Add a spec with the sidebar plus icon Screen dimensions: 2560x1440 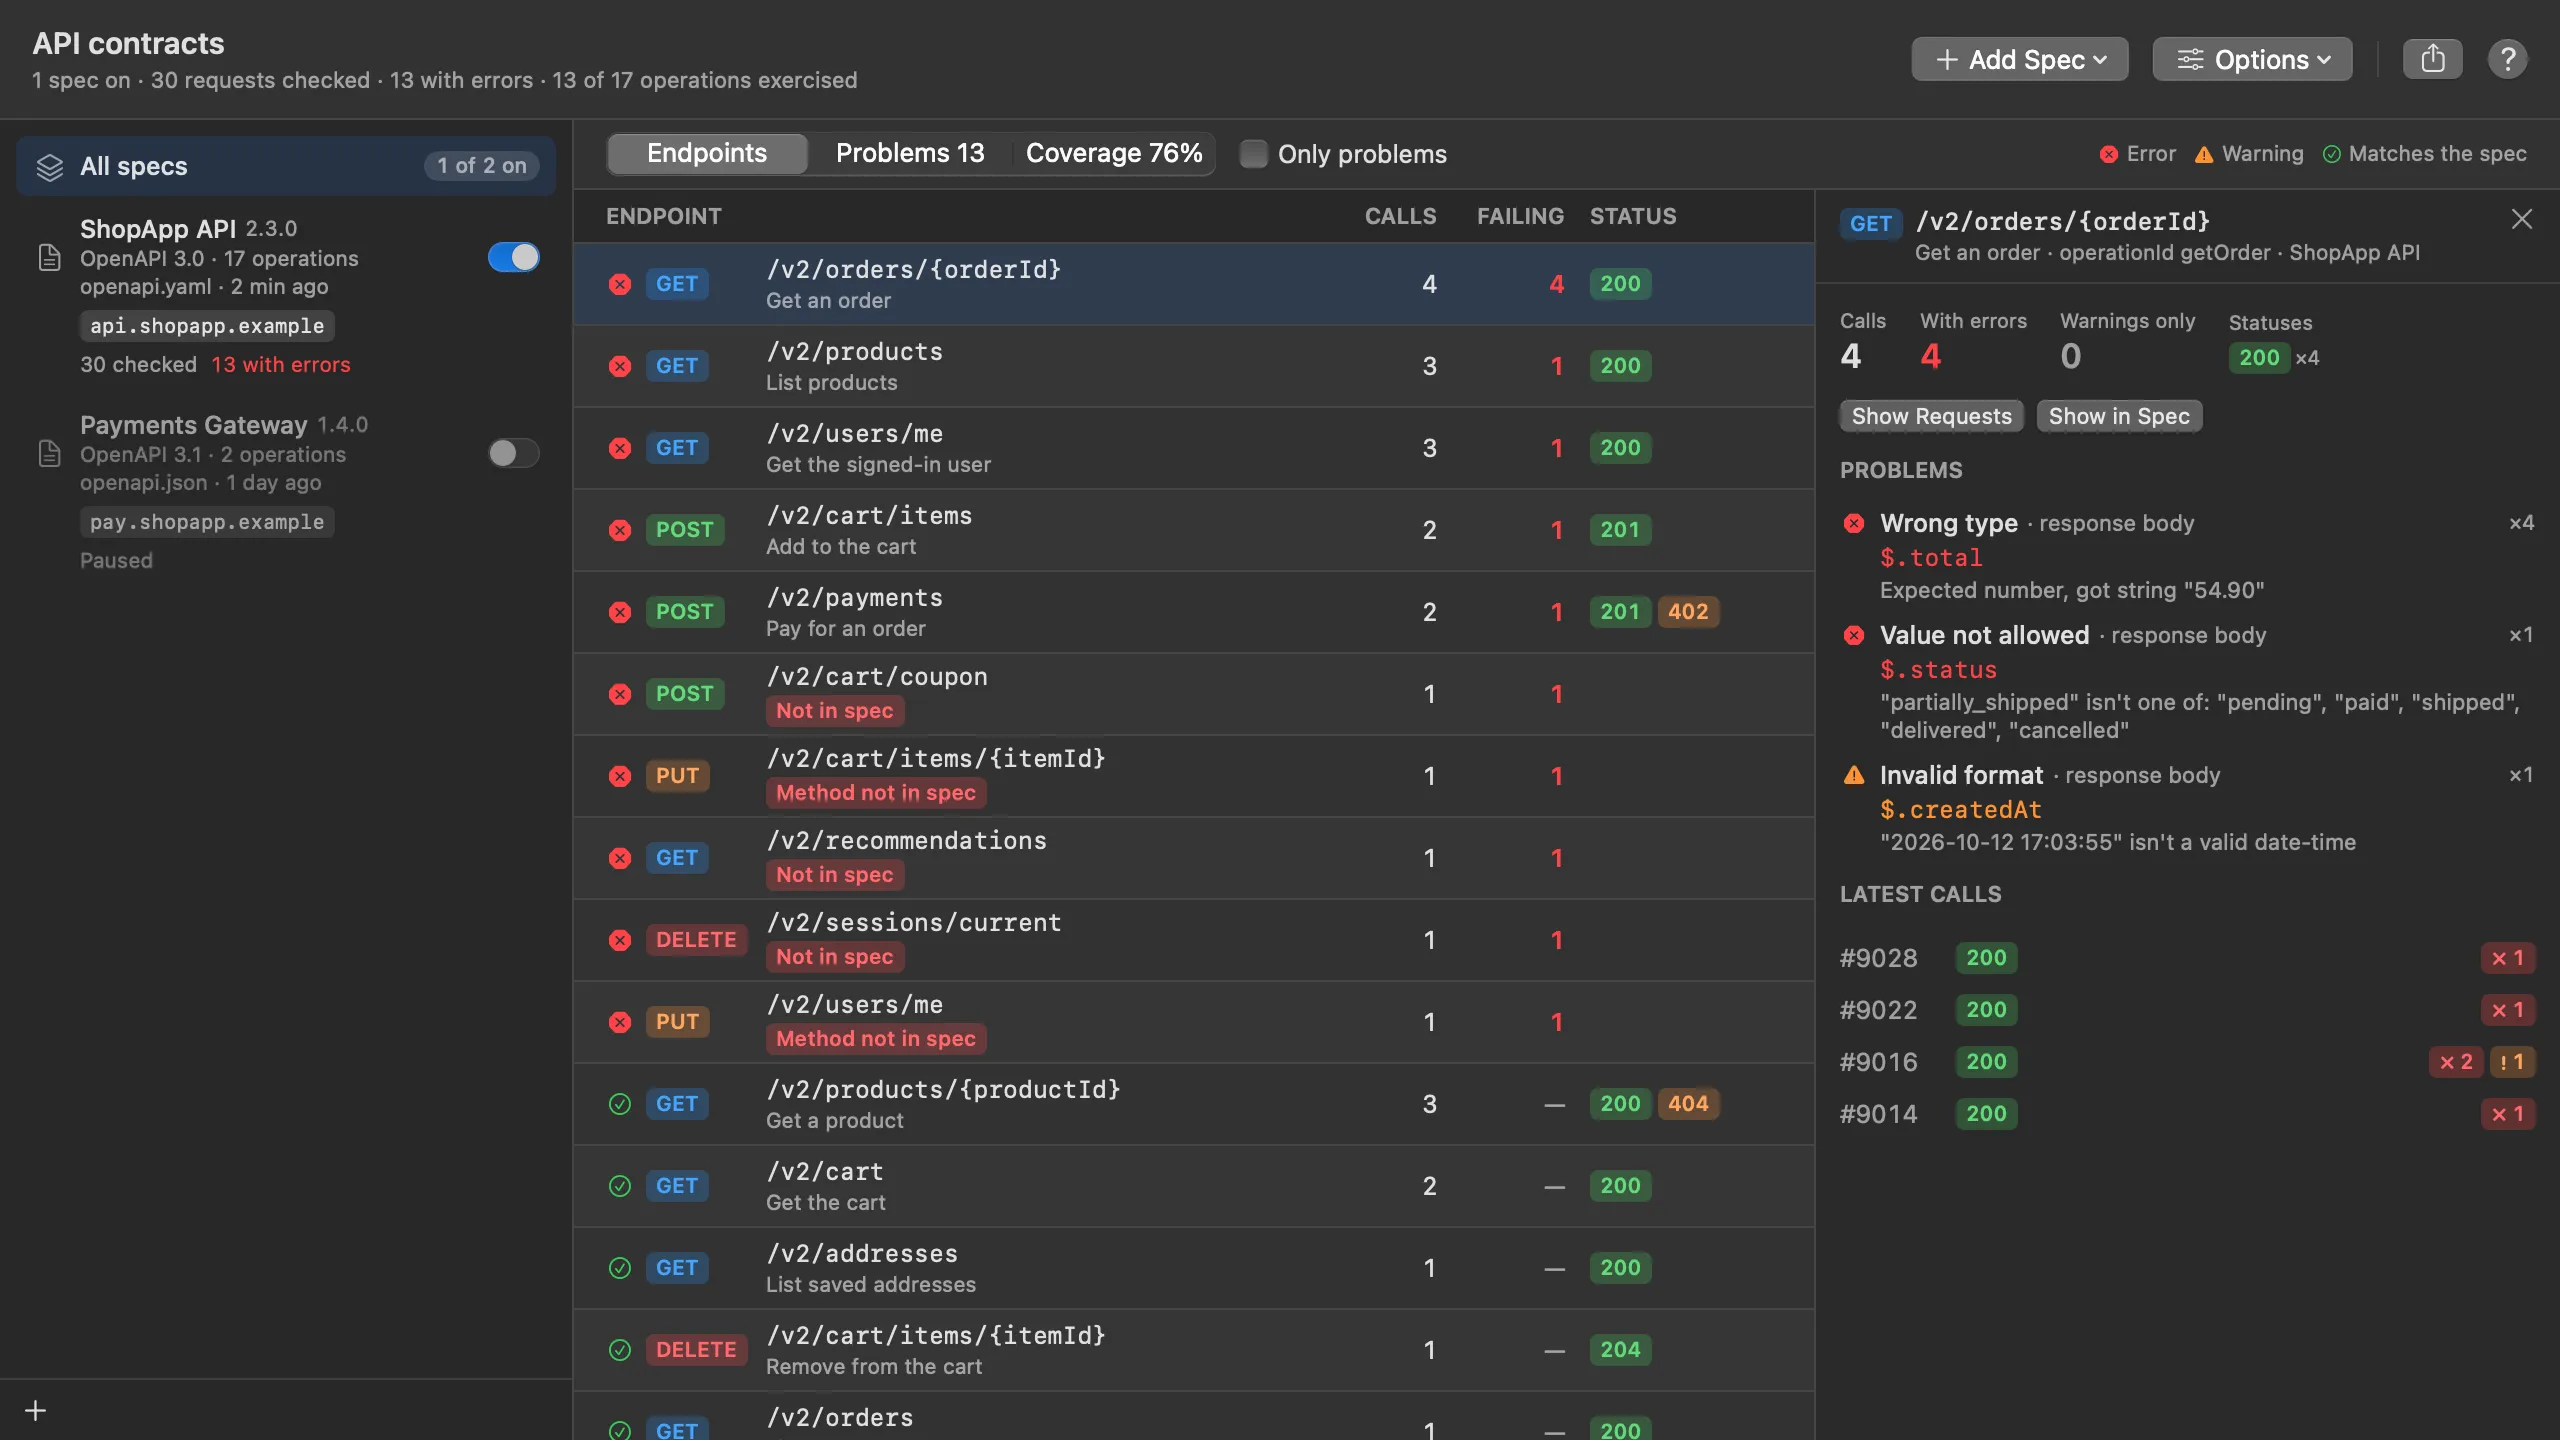pos(35,1410)
